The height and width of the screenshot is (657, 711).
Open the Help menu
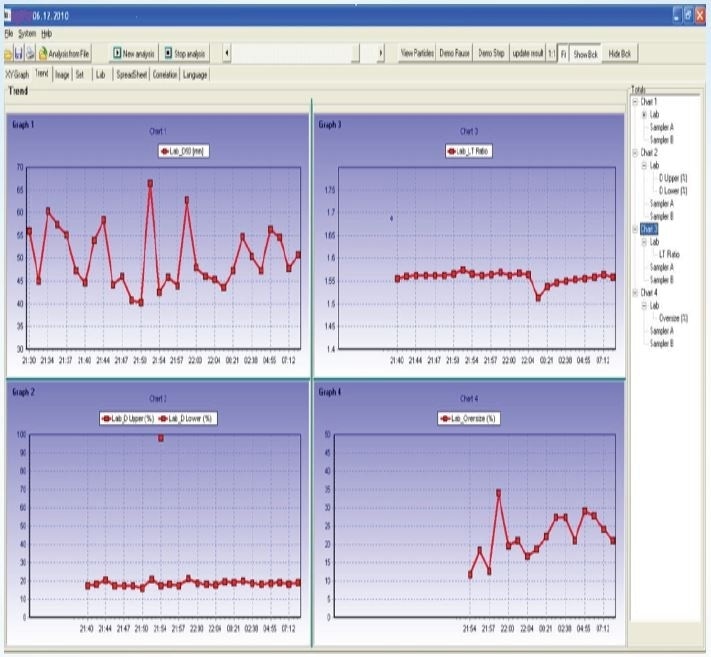tap(46, 34)
